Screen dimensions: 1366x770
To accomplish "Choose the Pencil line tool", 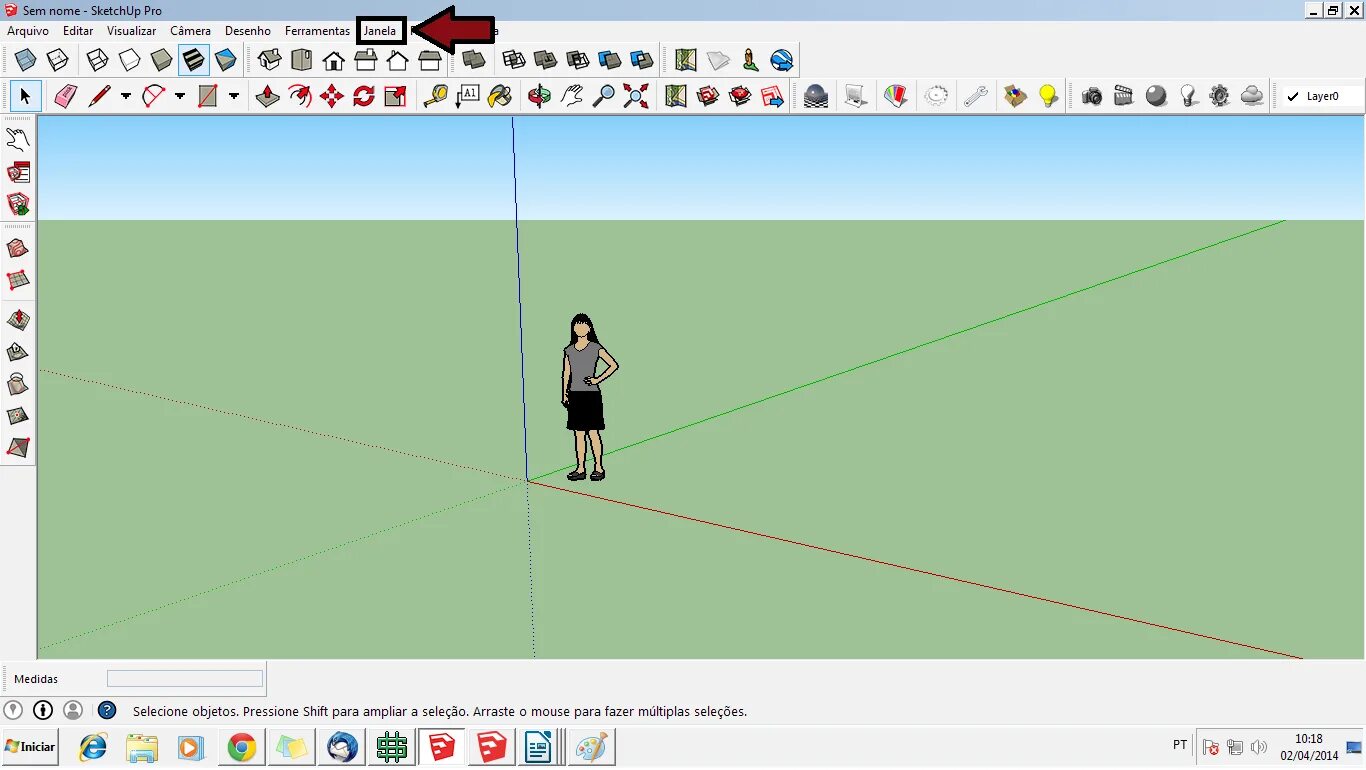I will (x=99, y=96).
